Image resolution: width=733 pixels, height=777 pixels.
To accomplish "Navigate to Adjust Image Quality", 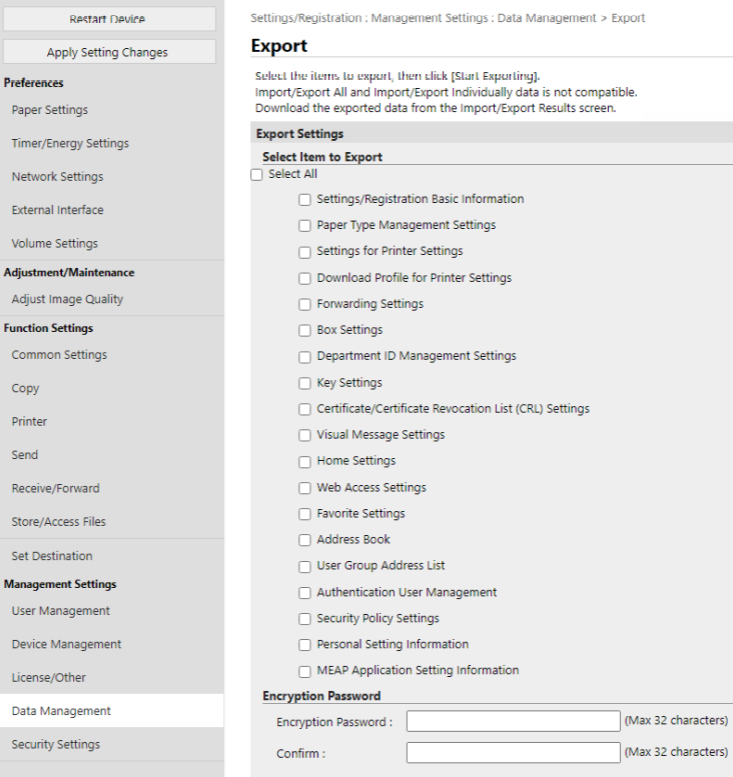I will (x=67, y=299).
